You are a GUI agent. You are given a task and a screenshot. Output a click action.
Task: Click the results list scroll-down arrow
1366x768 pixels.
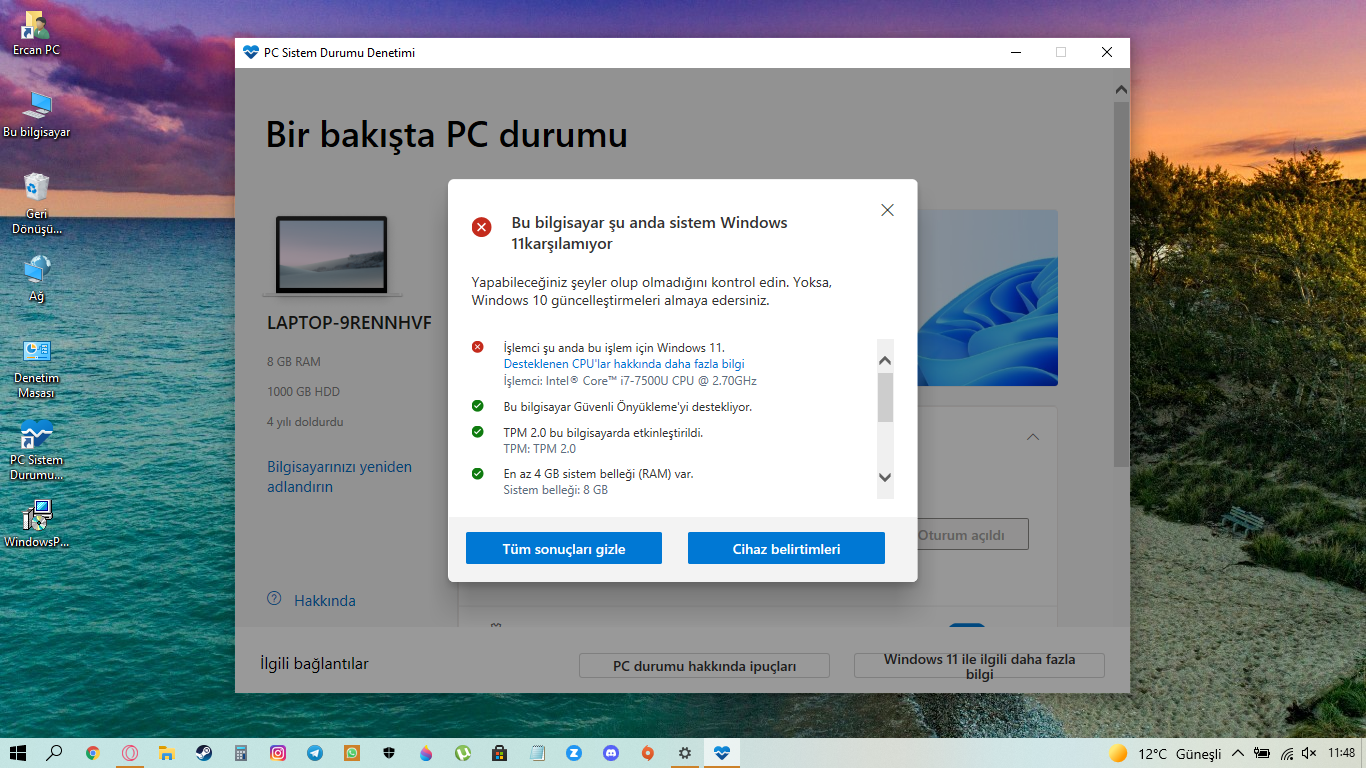pyautogui.click(x=885, y=478)
